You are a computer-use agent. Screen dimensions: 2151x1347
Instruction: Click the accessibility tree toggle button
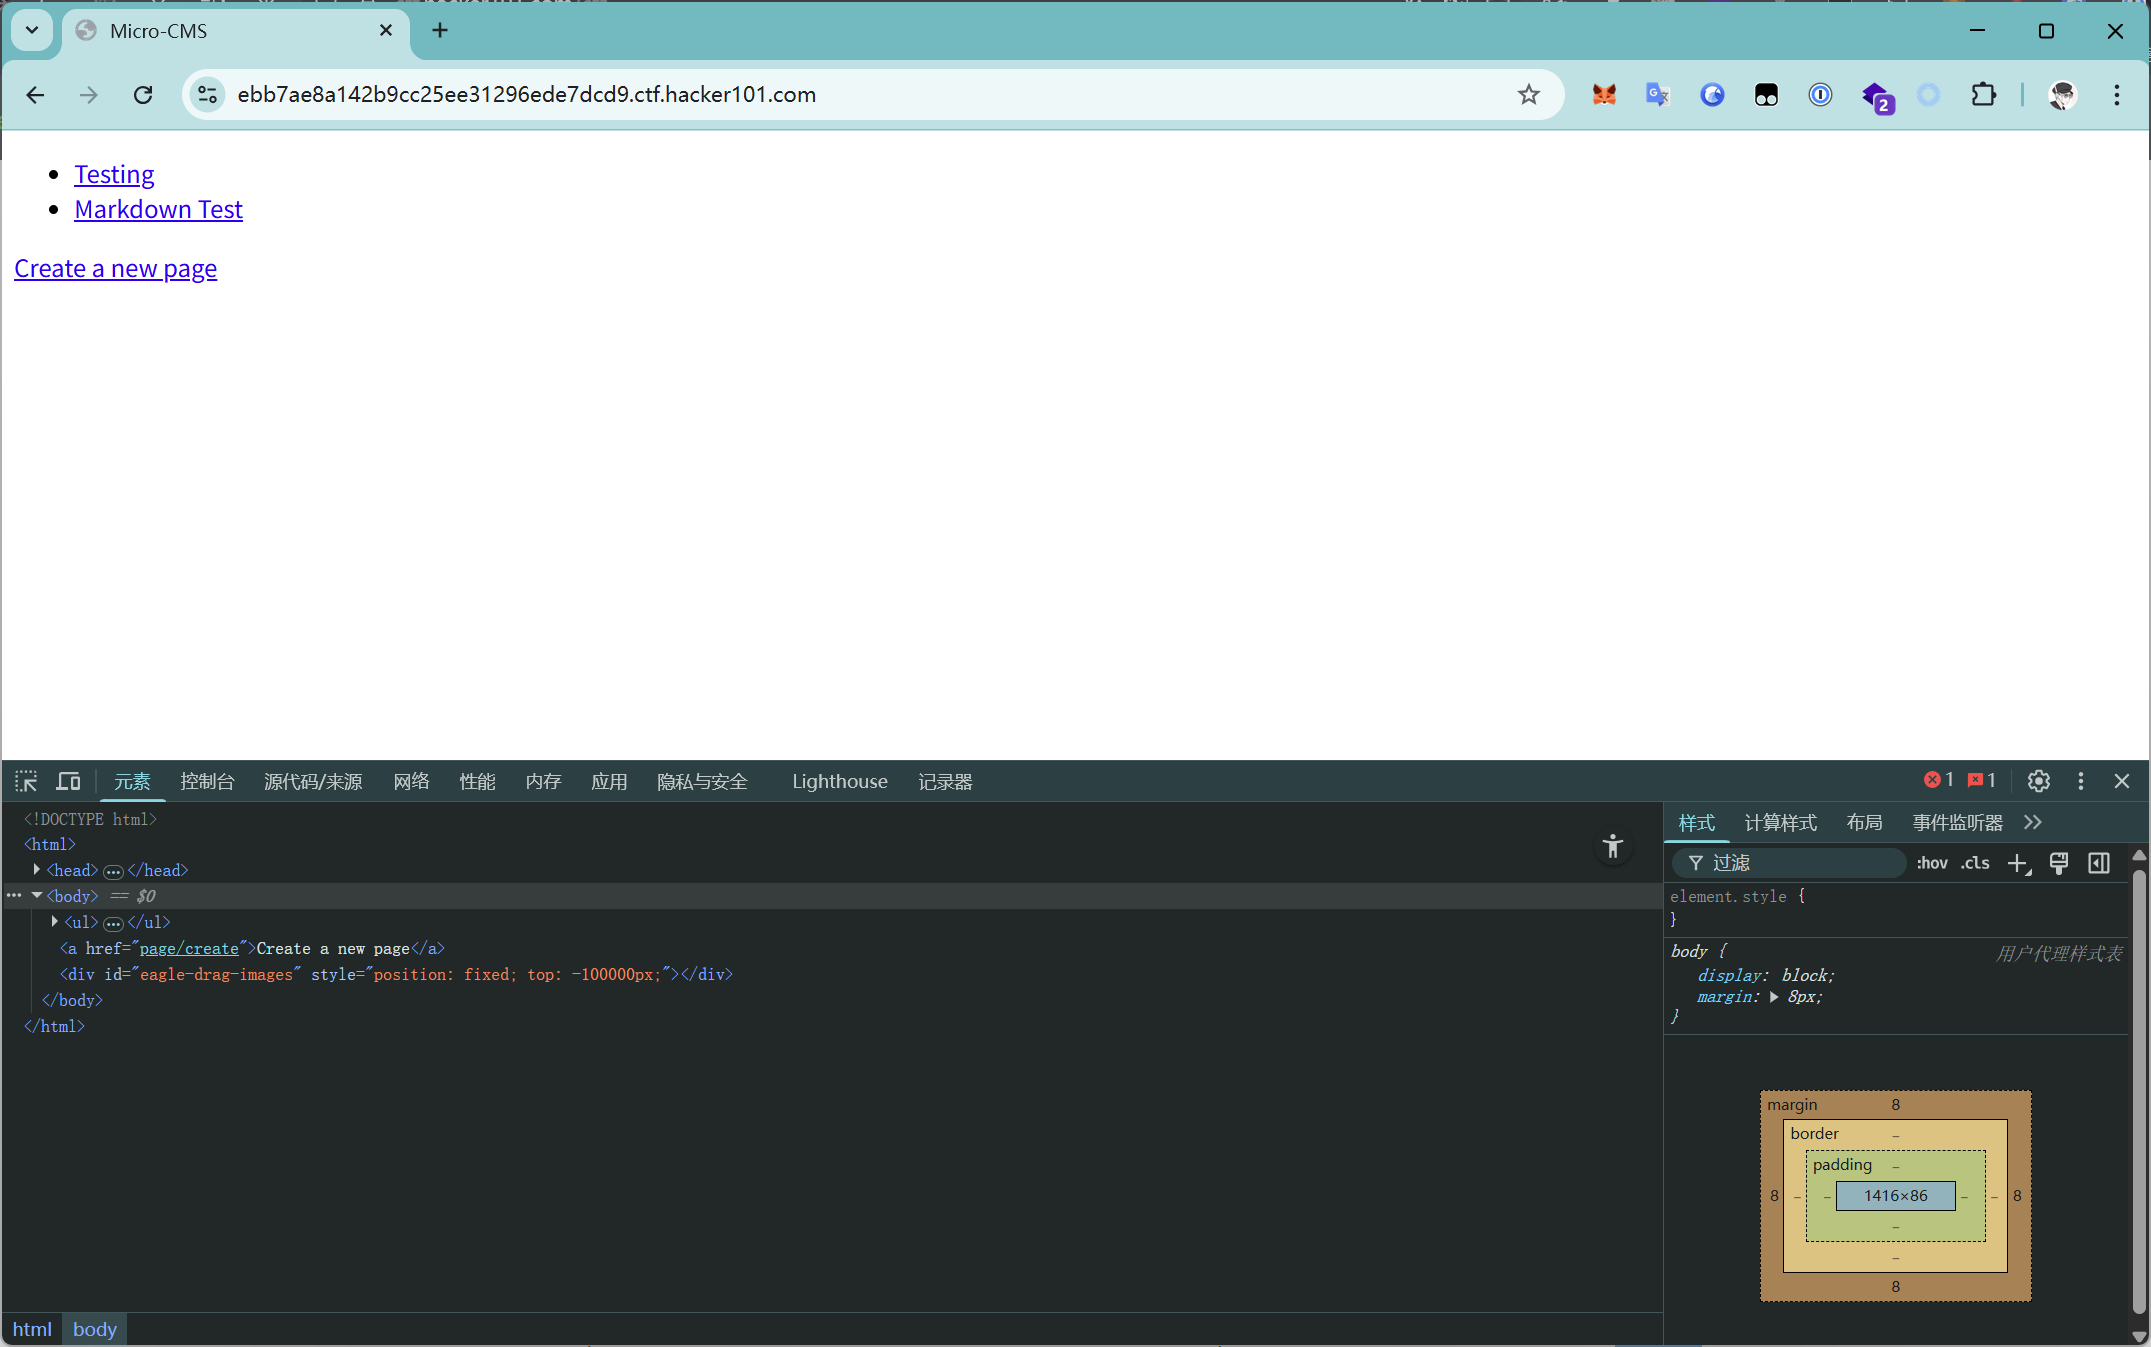[1613, 846]
